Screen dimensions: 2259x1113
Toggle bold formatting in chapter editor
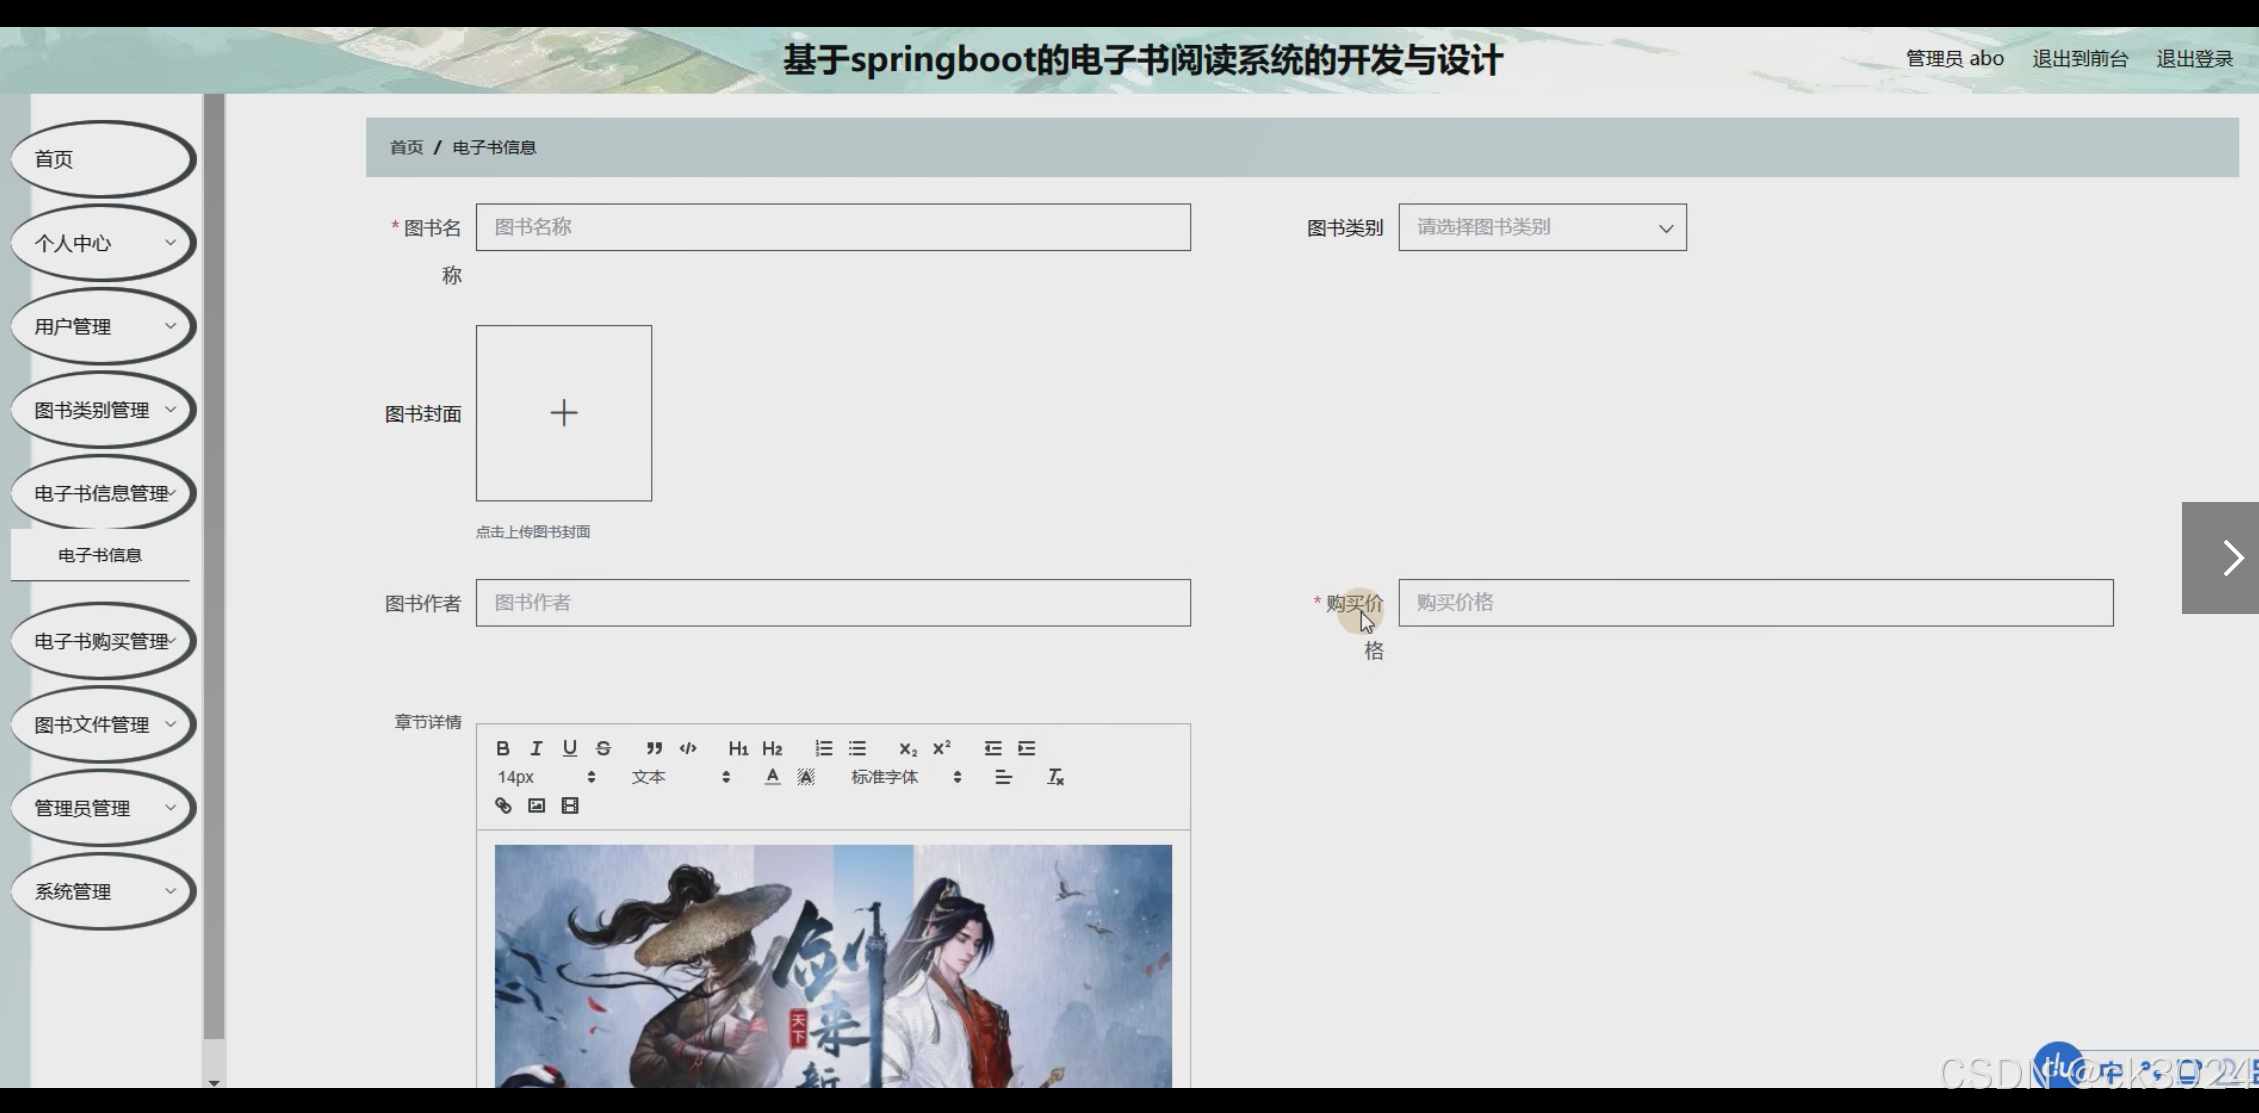503,748
